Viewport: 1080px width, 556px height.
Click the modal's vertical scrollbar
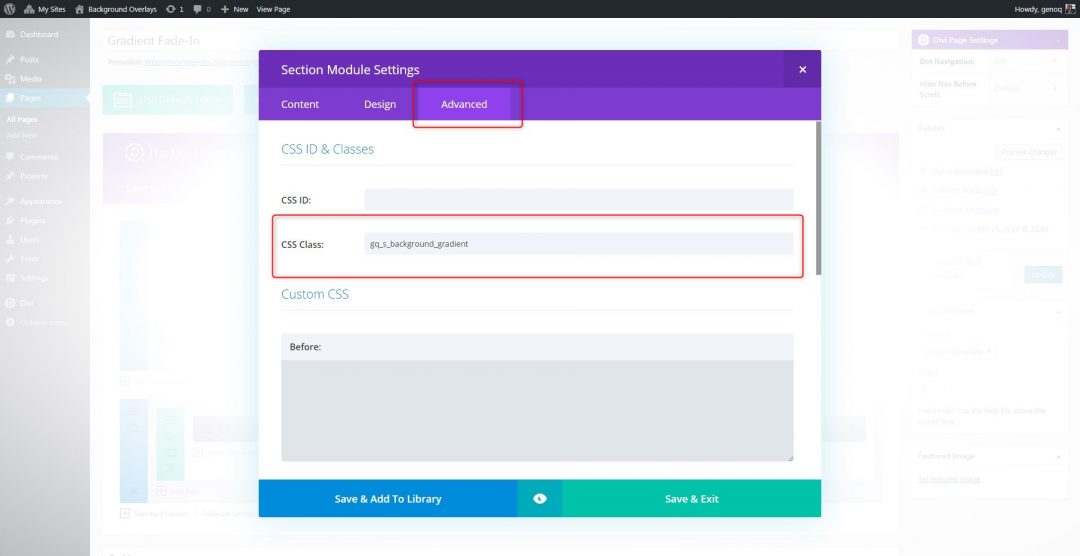coord(817,200)
